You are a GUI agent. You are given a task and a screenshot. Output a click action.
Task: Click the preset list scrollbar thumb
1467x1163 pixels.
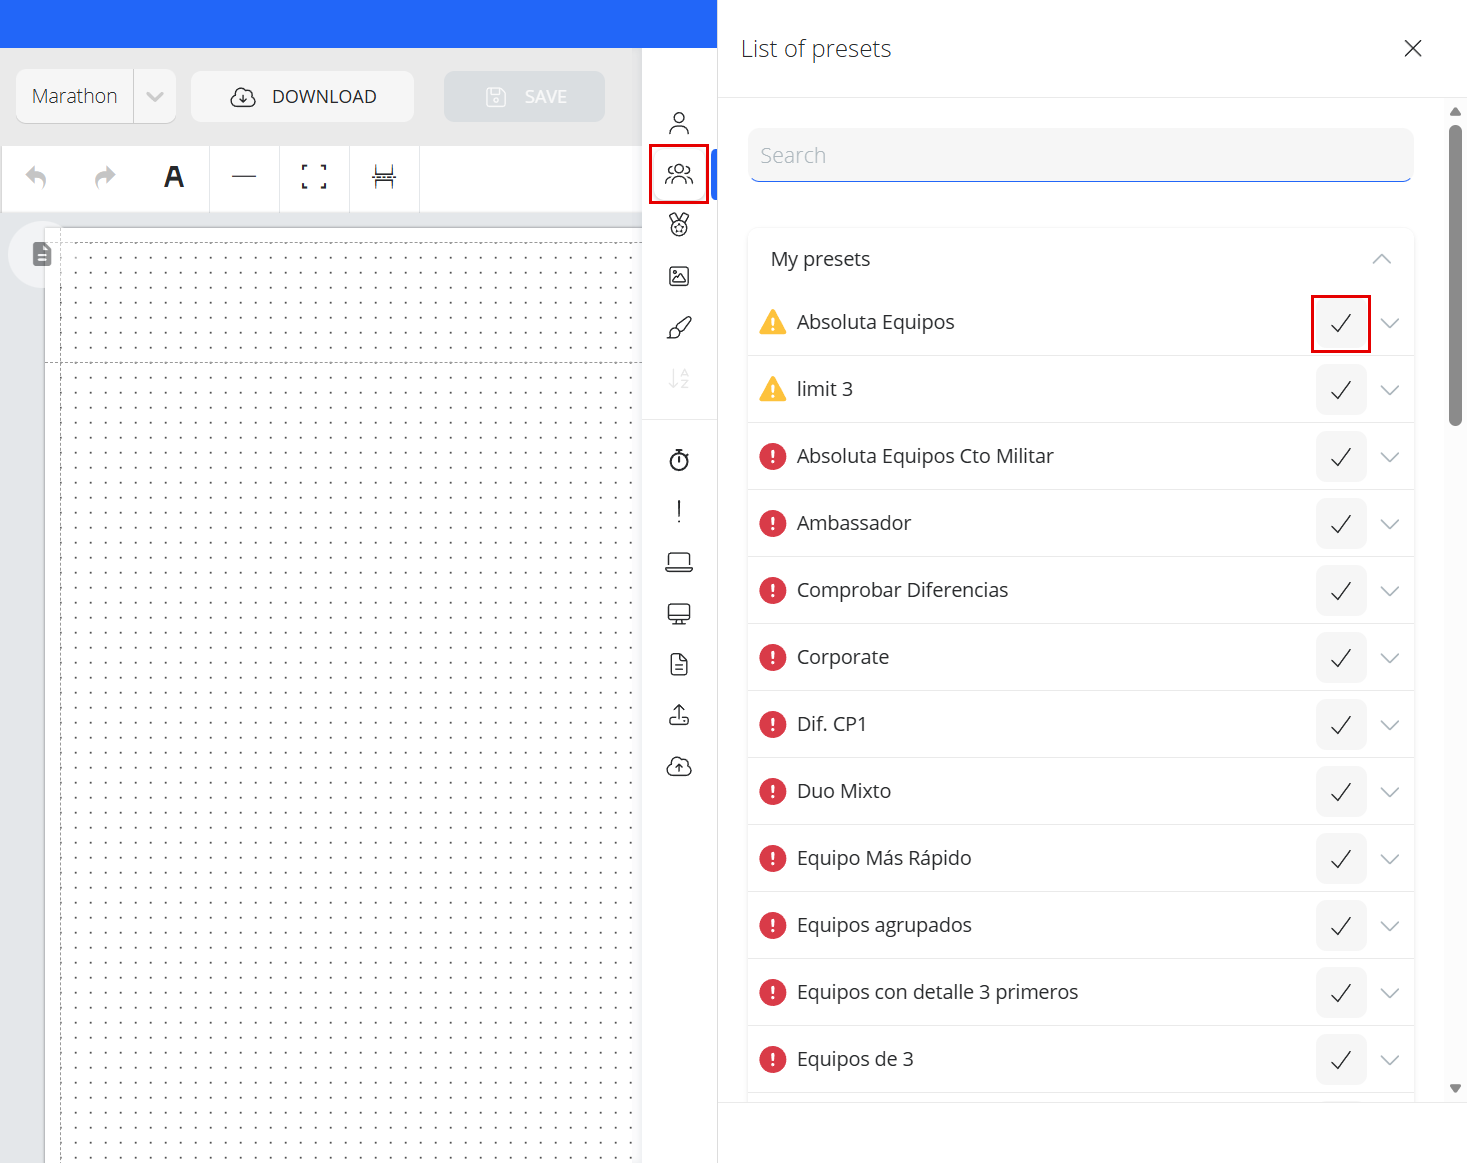[1456, 275]
